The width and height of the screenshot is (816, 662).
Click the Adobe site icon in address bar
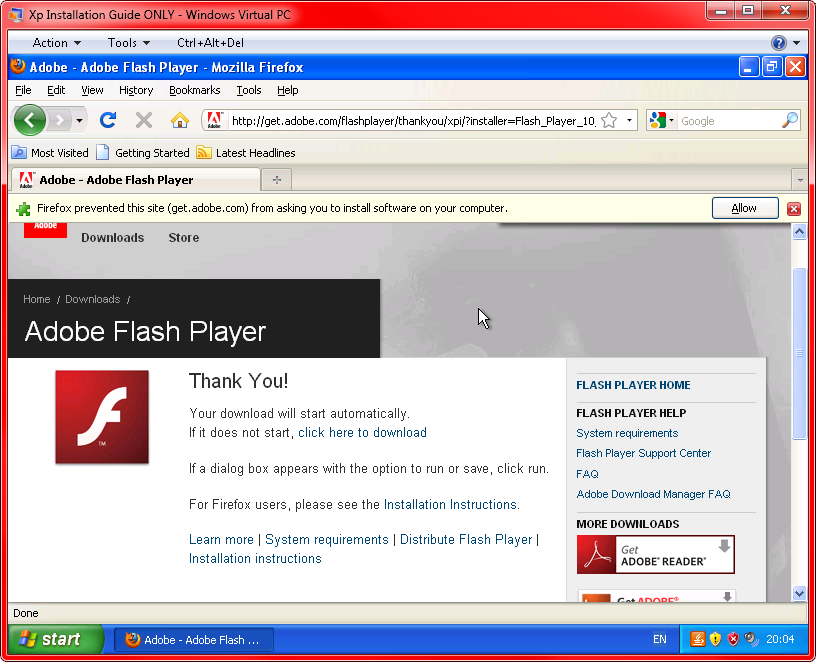214,121
